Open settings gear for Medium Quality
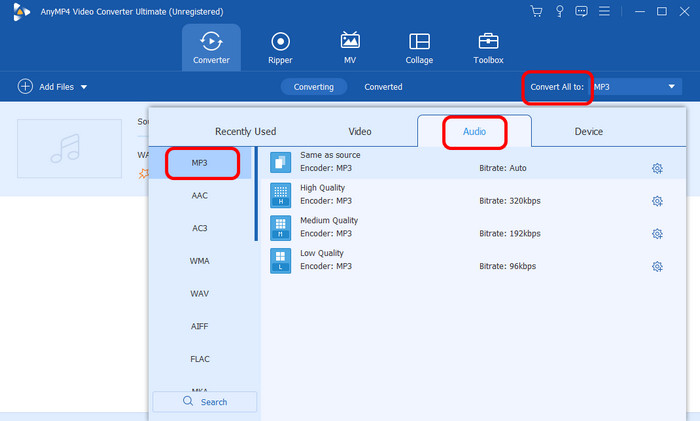The image size is (700, 421). pos(657,233)
